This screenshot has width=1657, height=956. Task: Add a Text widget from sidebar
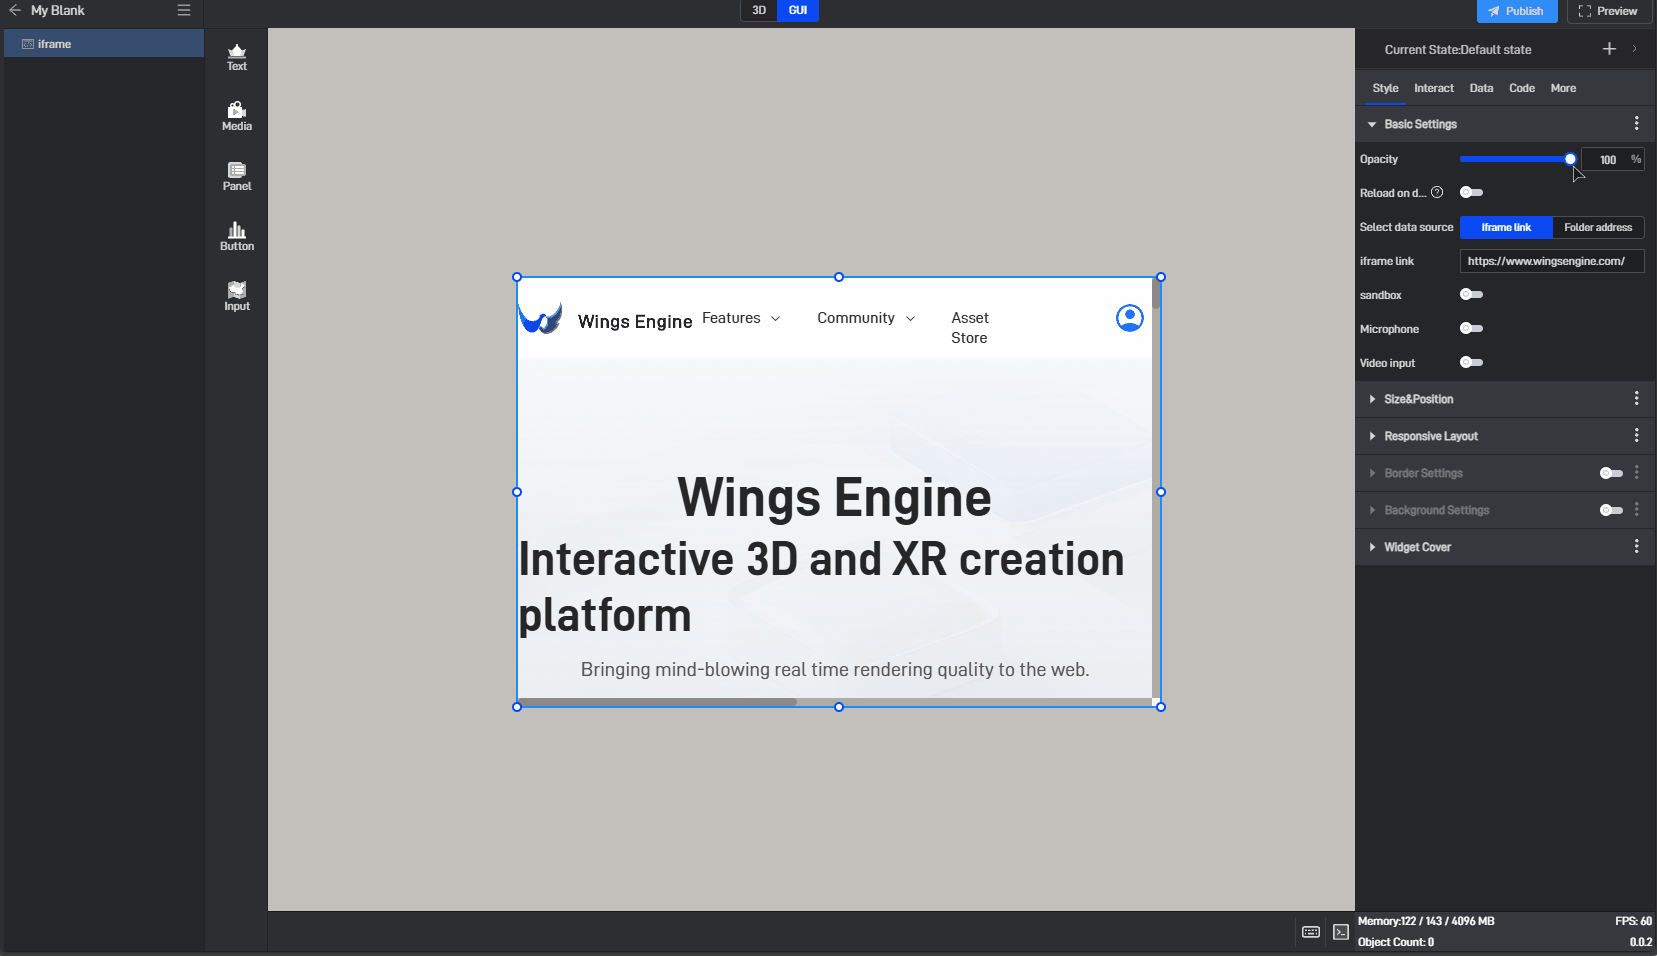tap(237, 57)
